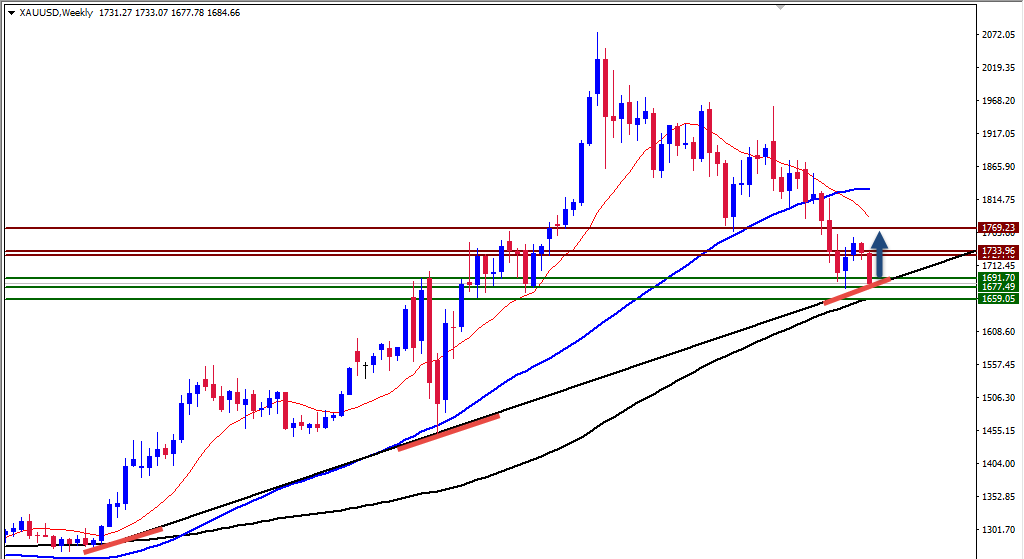Click the 1712.45 price scale label

999,266
